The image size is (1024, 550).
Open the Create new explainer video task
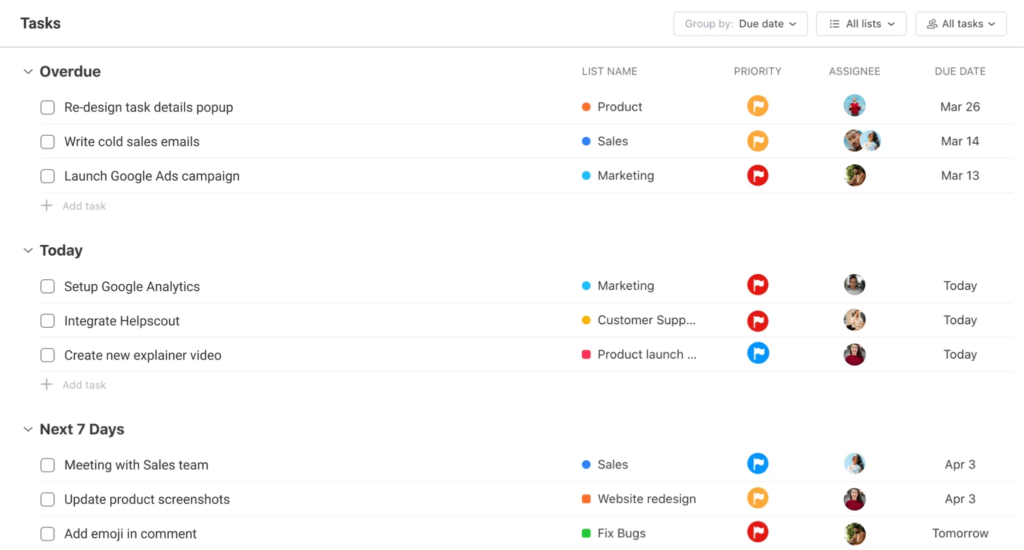tap(142, 355)
